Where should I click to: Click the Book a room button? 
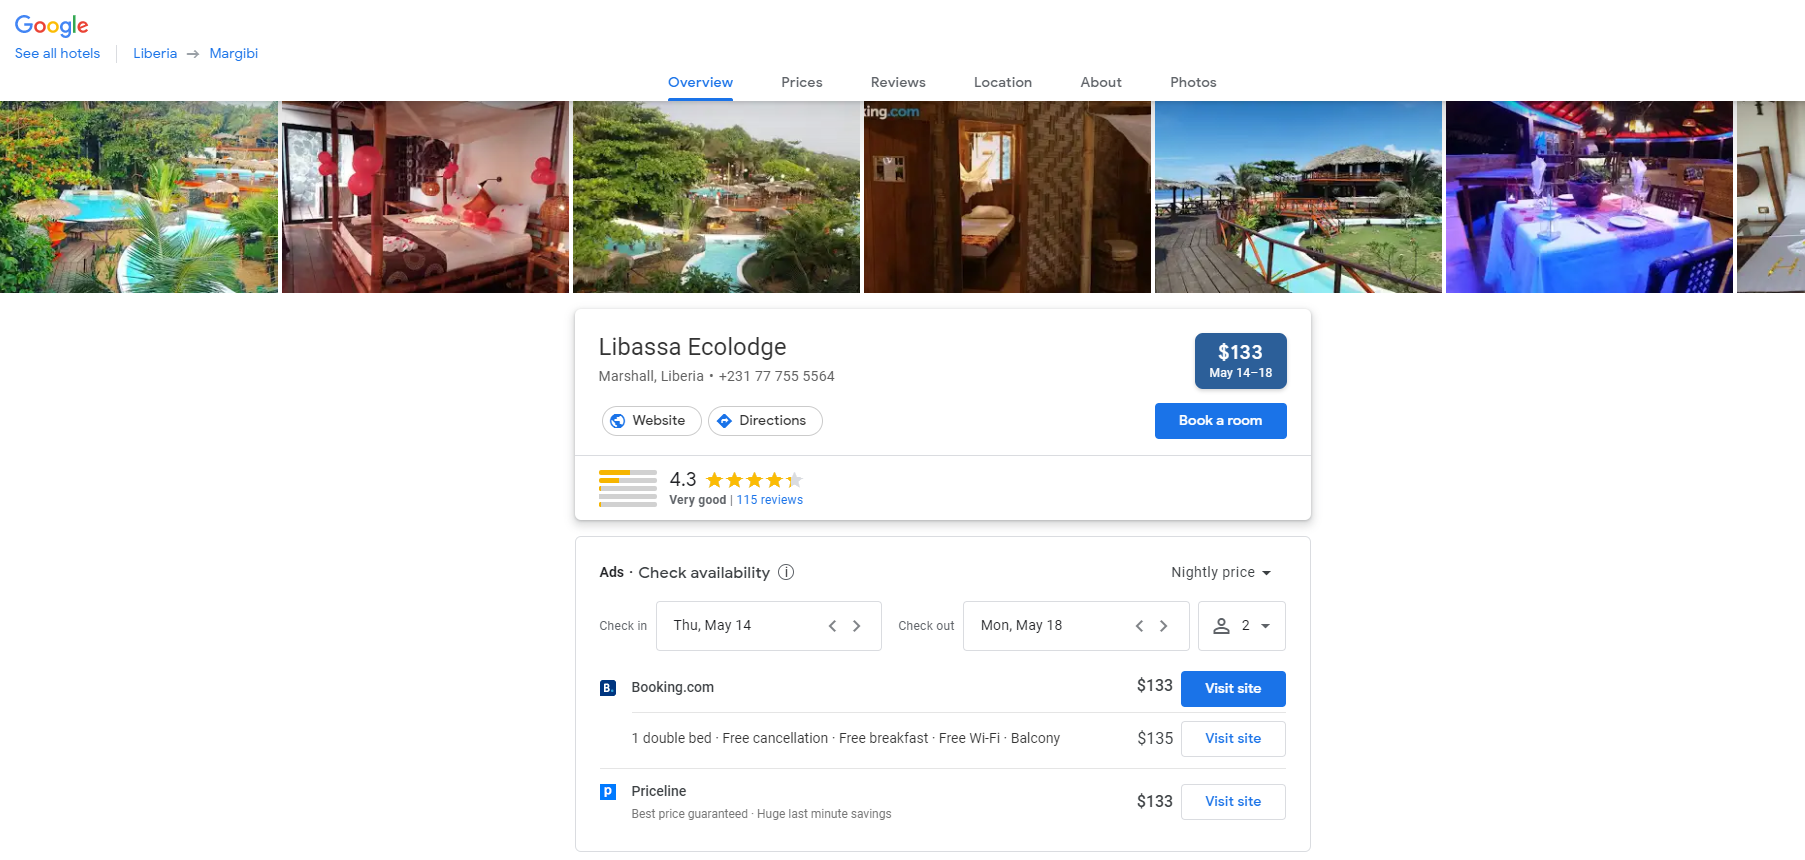[1220, 421]
